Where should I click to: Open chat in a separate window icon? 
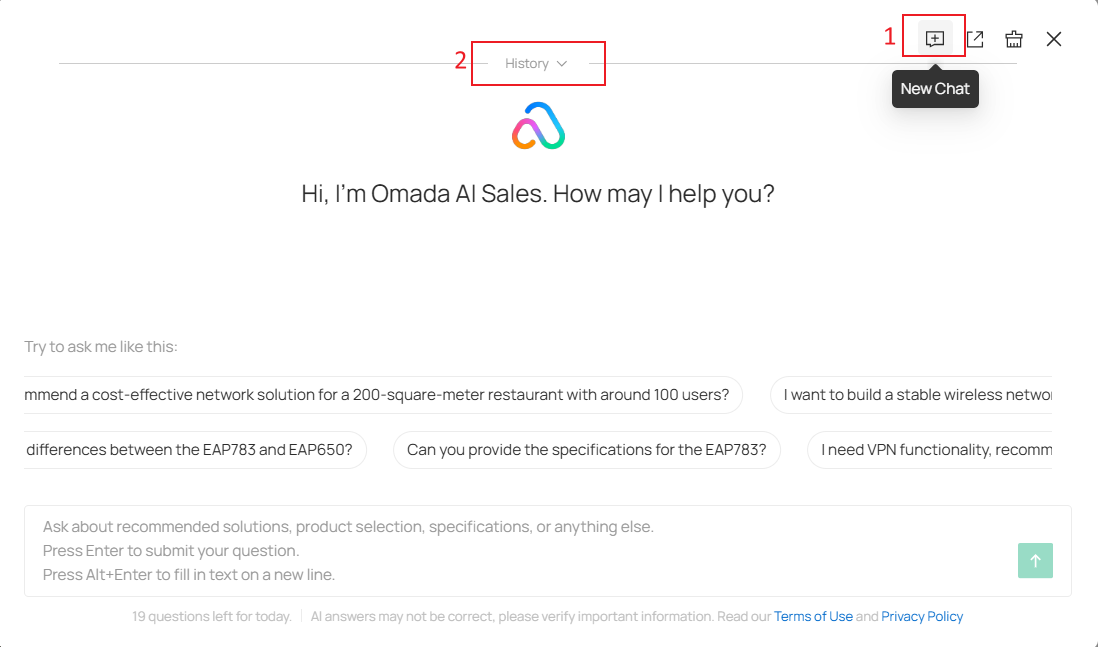(975, 39)
